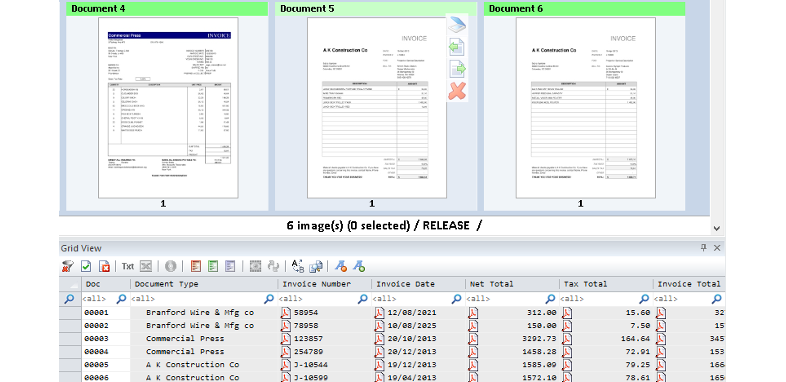Viewport: 786px width, 382px height.
Task: Click the PDF icon next to net total 1458.28
Action: [473, 351]
